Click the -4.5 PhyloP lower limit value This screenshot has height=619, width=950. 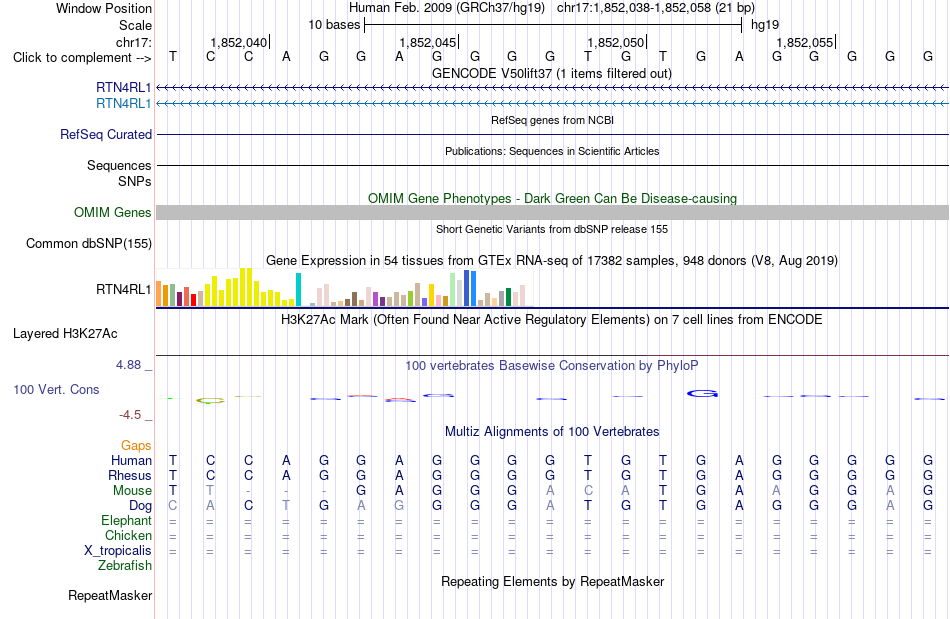coord(130,415)
